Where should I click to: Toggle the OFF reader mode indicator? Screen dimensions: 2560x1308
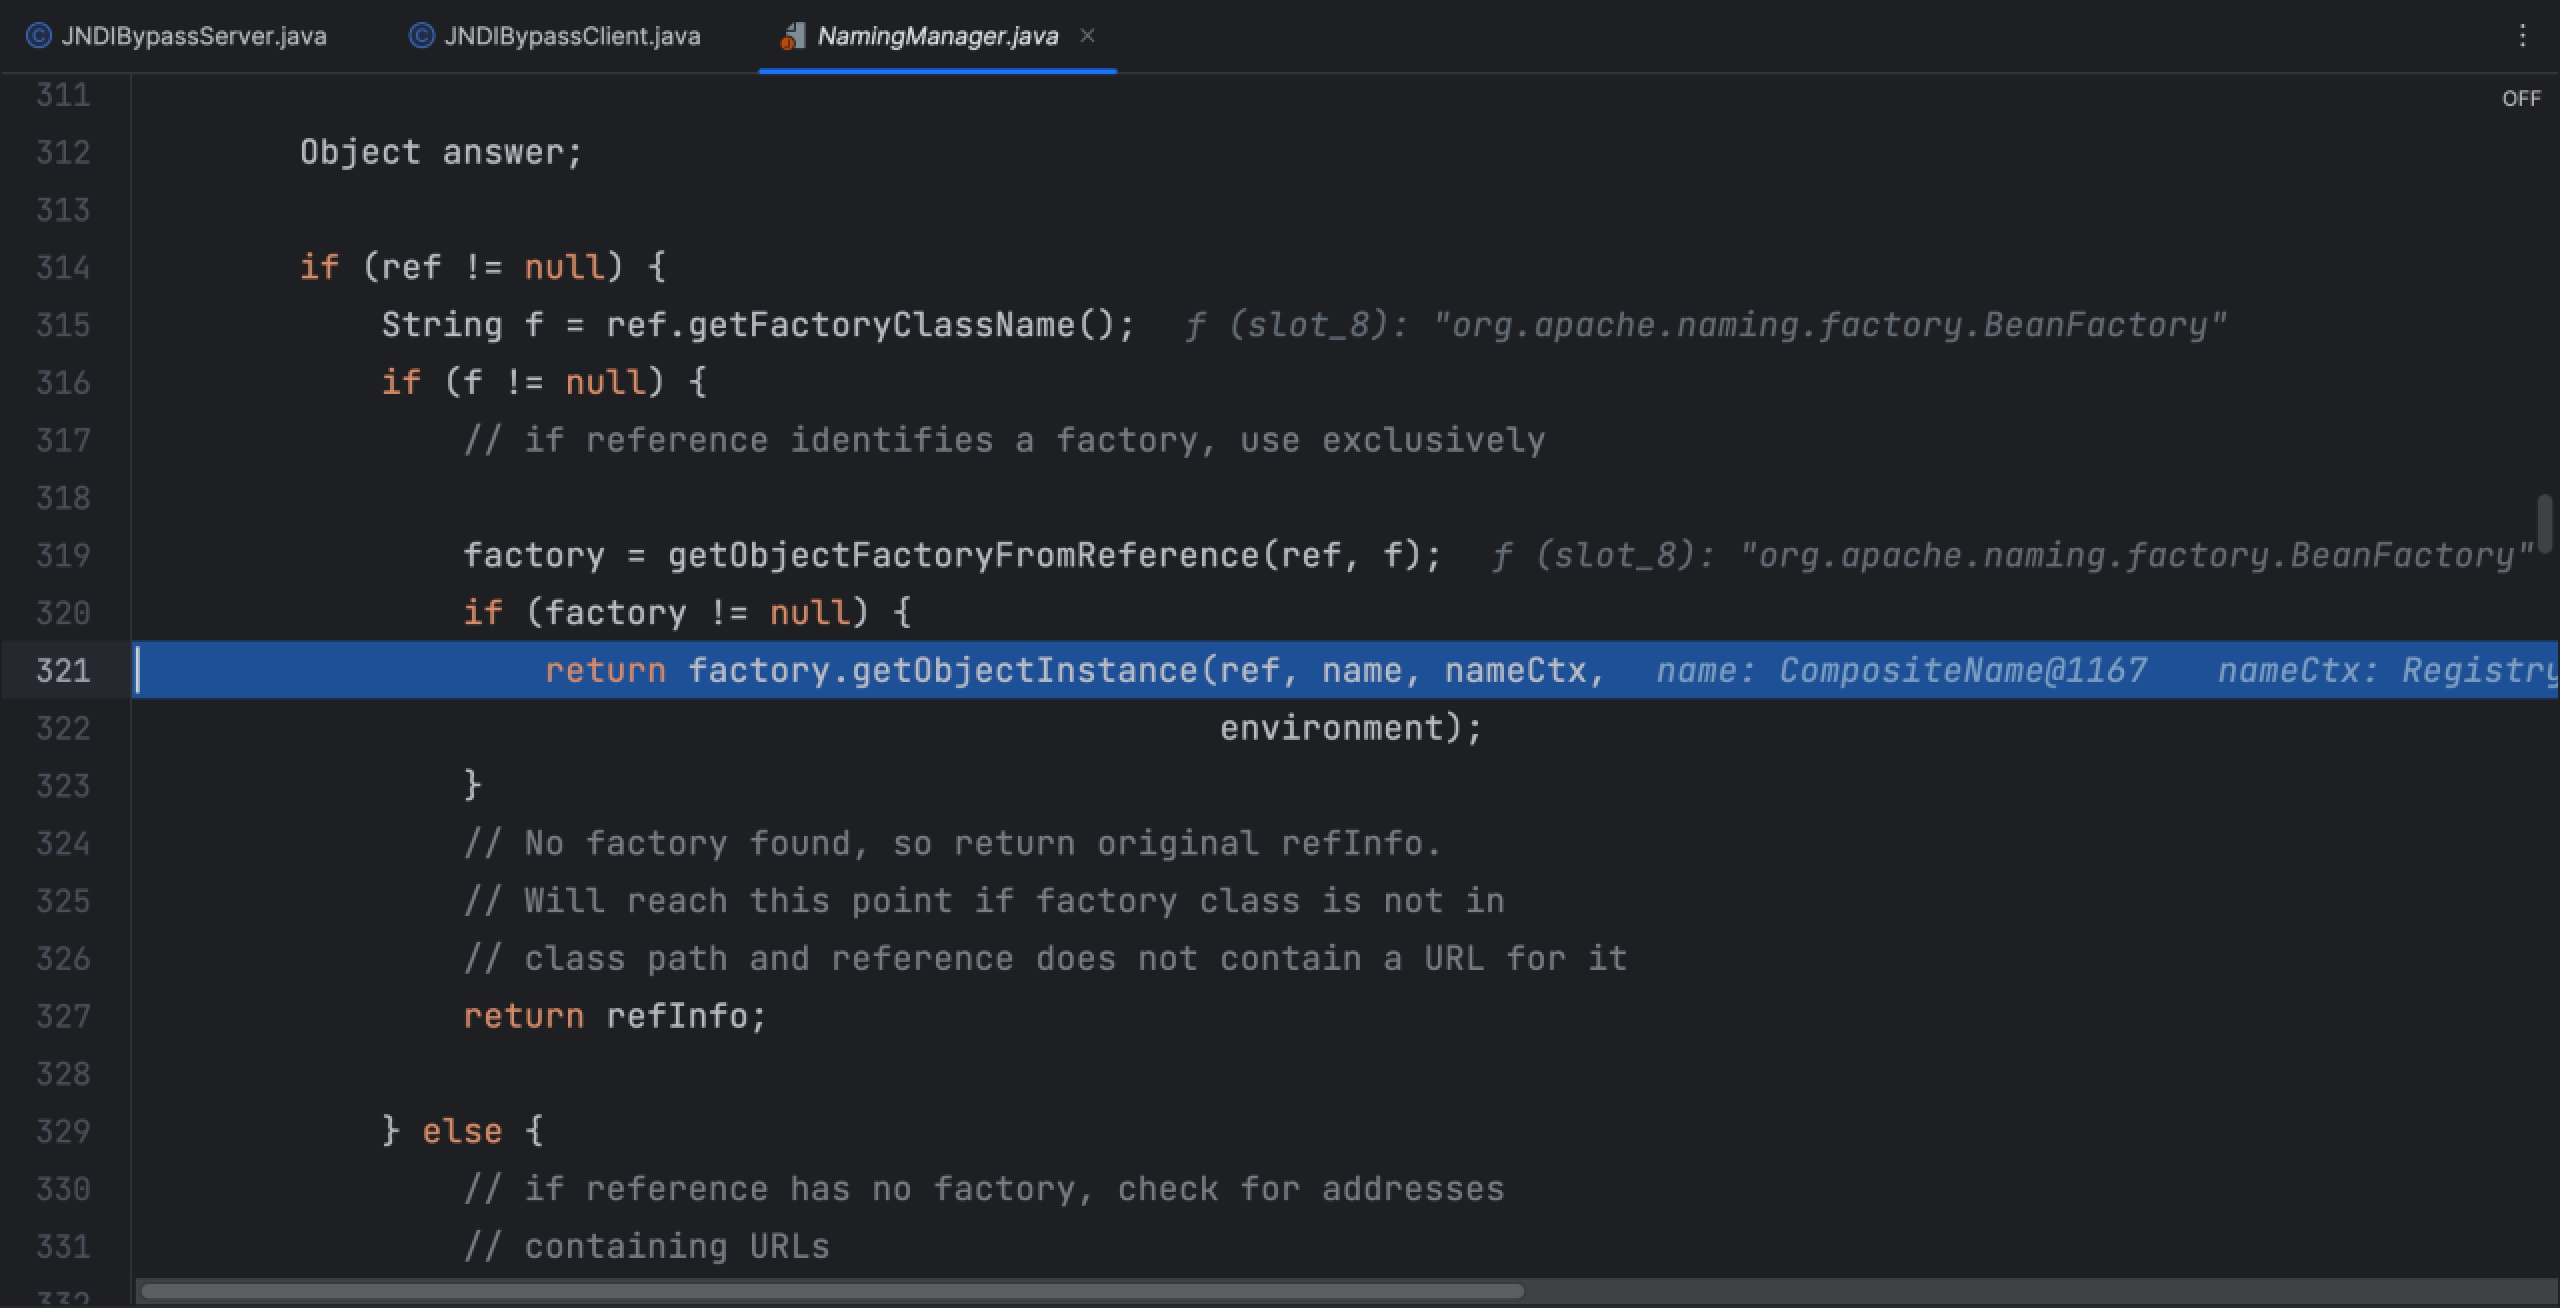point(2520,98)
